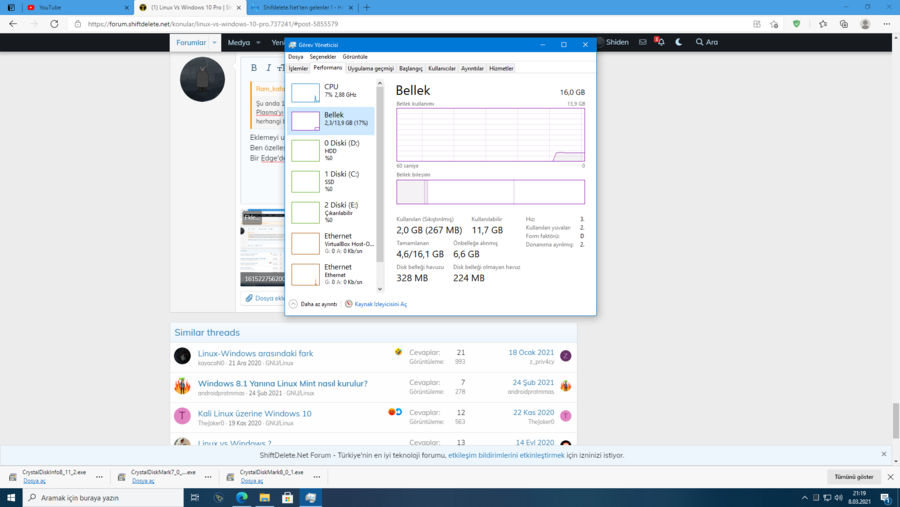The image size is (900, 507).
Task: Open options for CrystalDiskMark8_0_1.exe download
Action: click(x=317, y=477)
